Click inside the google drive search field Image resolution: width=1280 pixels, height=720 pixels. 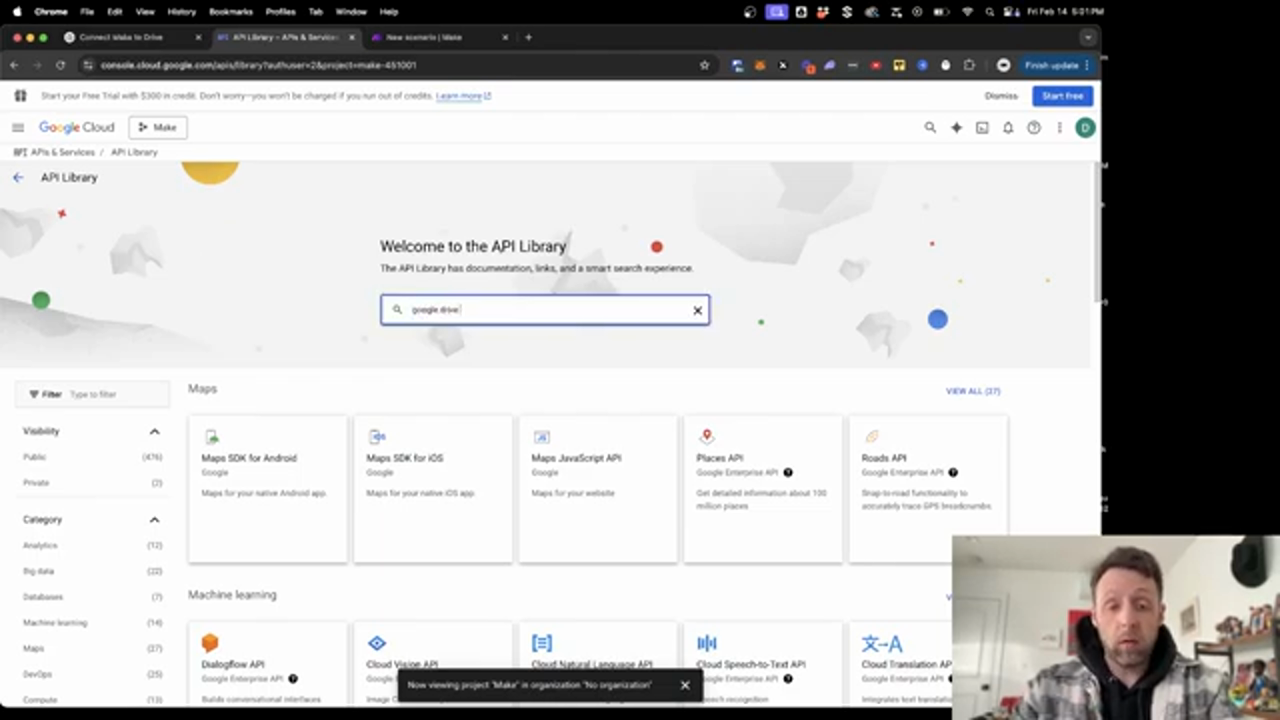pyautogui.click(x=545, y=310)
